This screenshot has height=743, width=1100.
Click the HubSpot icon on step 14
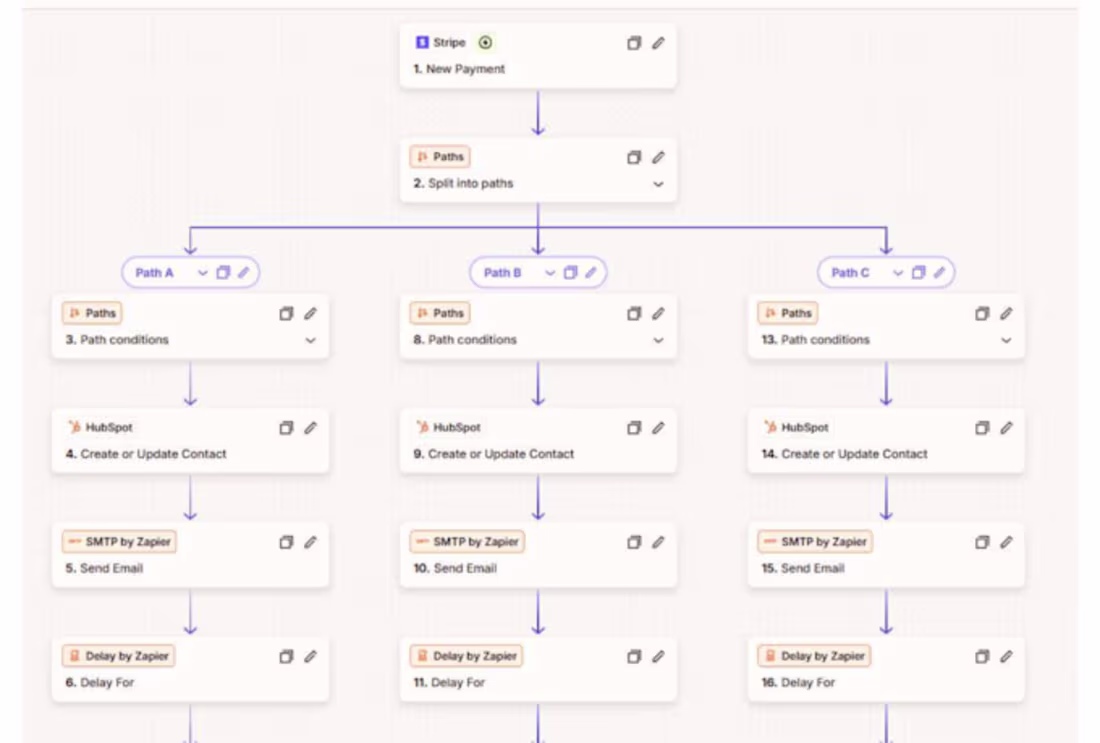(768, 427)
